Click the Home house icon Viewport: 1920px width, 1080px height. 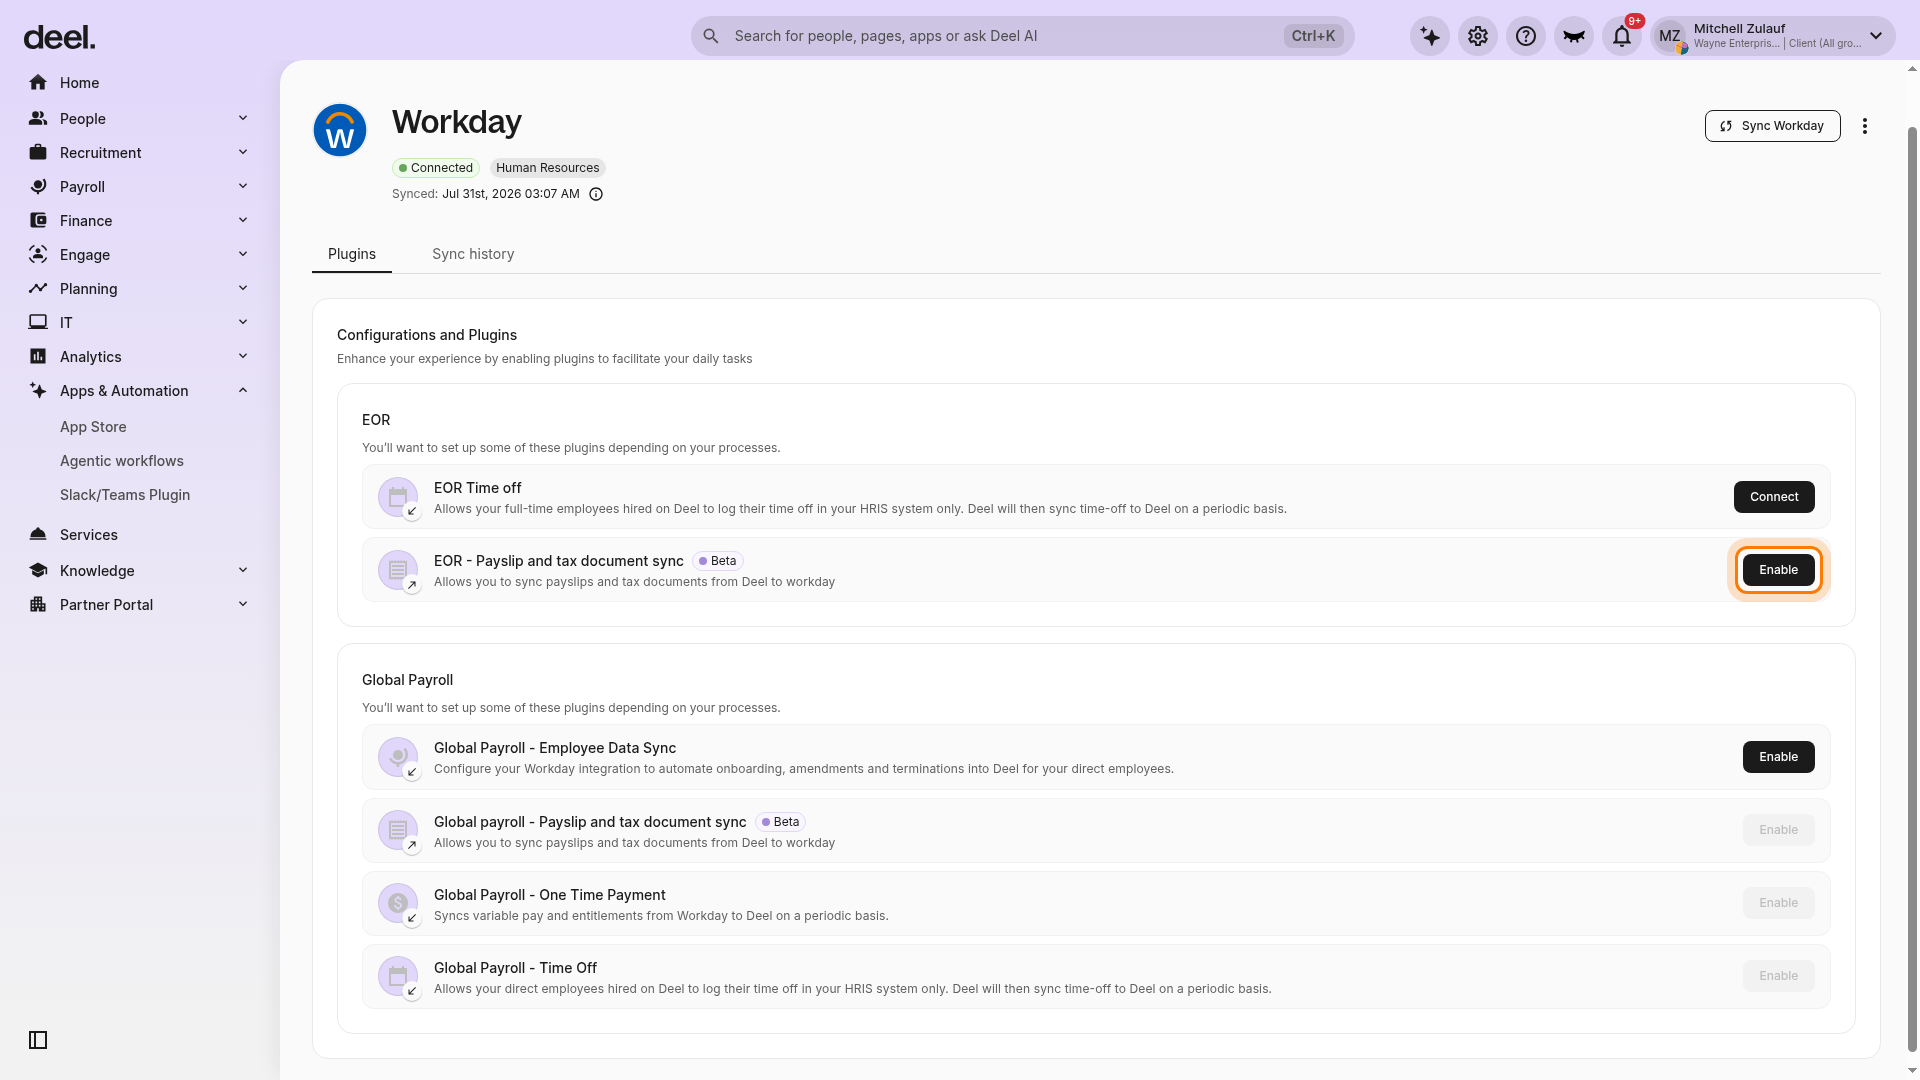click(38, 82)
